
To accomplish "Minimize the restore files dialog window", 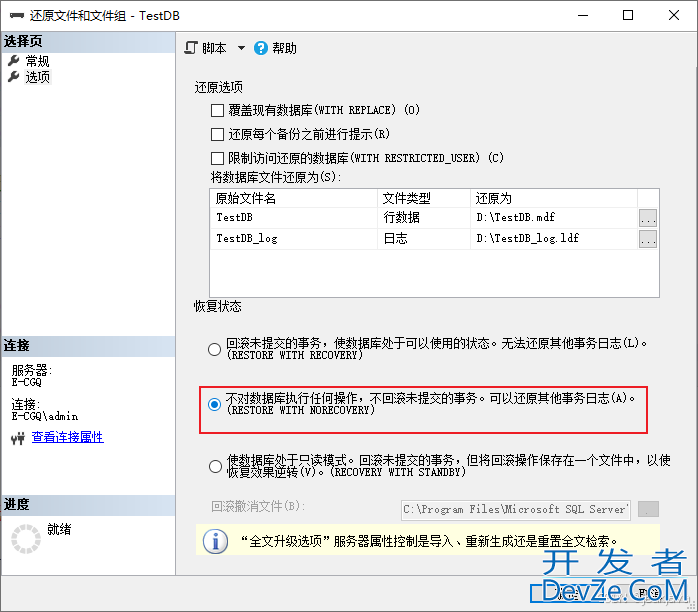I will pyautogui.click(x=583, y=16).
